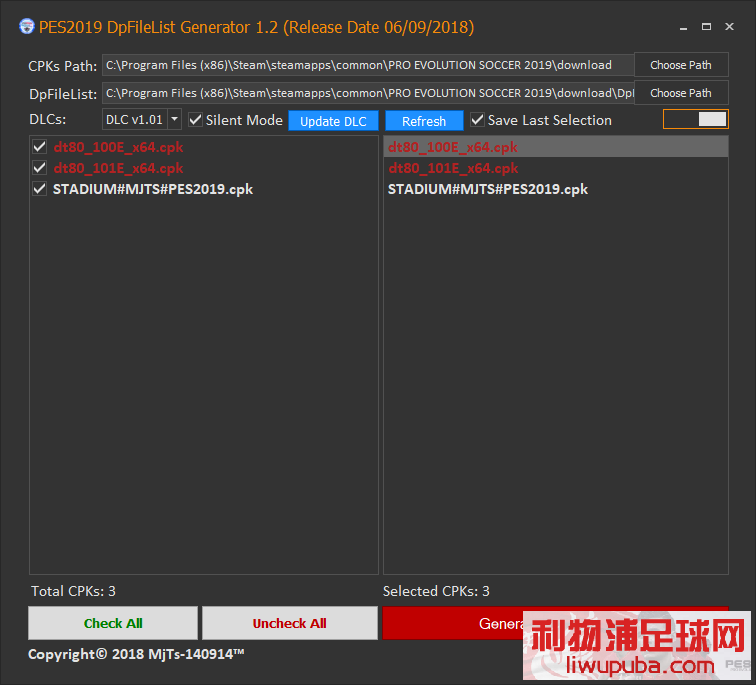The image size is (756, 685).
Task: Uncheck dt80_100E_x64.cpk in left list
Action: point(40,147)
